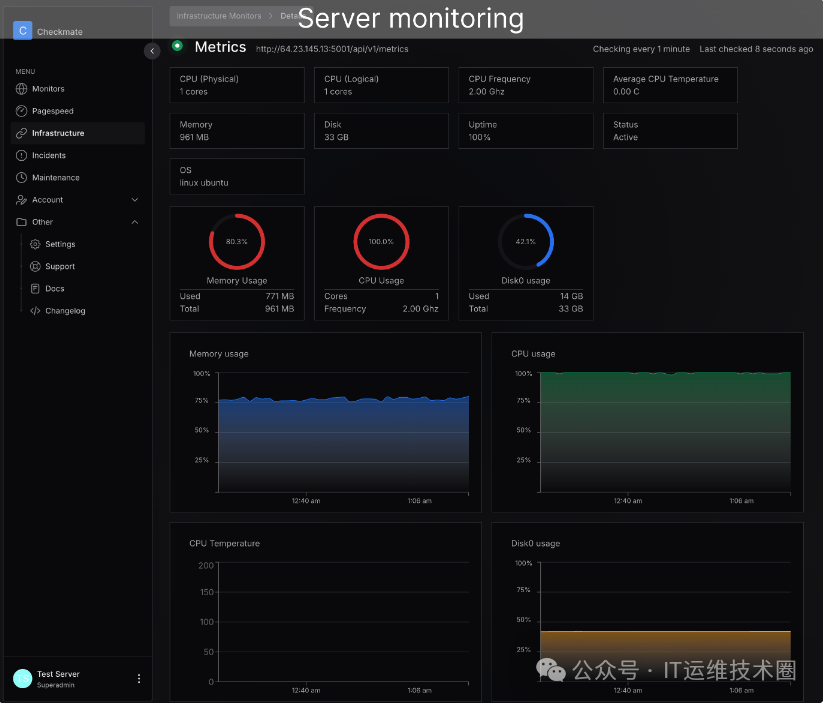Select the Infrastructure menu item
Screen dimensions: 823x703
[x=77, y=133]
